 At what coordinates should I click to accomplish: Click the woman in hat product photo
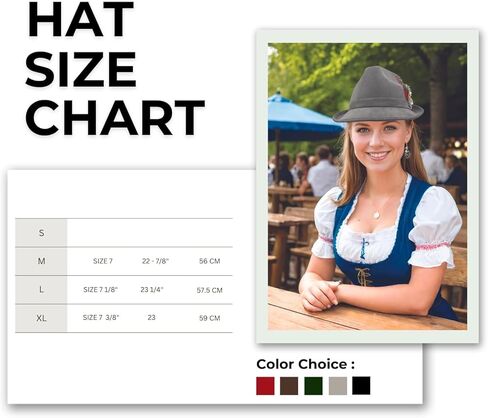click(367, 186)
